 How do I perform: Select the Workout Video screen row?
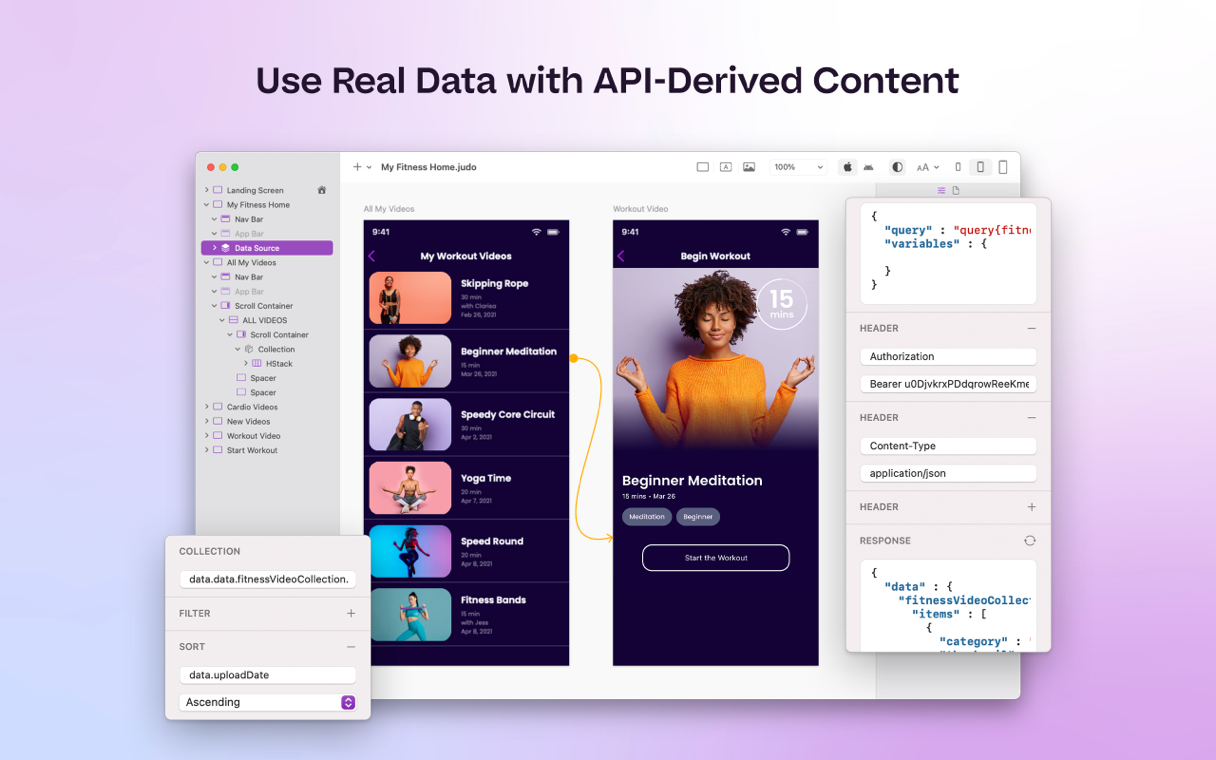267,436
